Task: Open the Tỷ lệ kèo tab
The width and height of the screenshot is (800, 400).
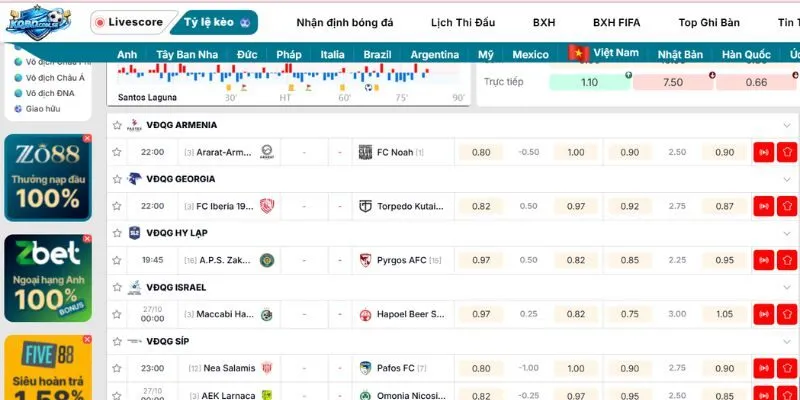Action: [215, 22]
